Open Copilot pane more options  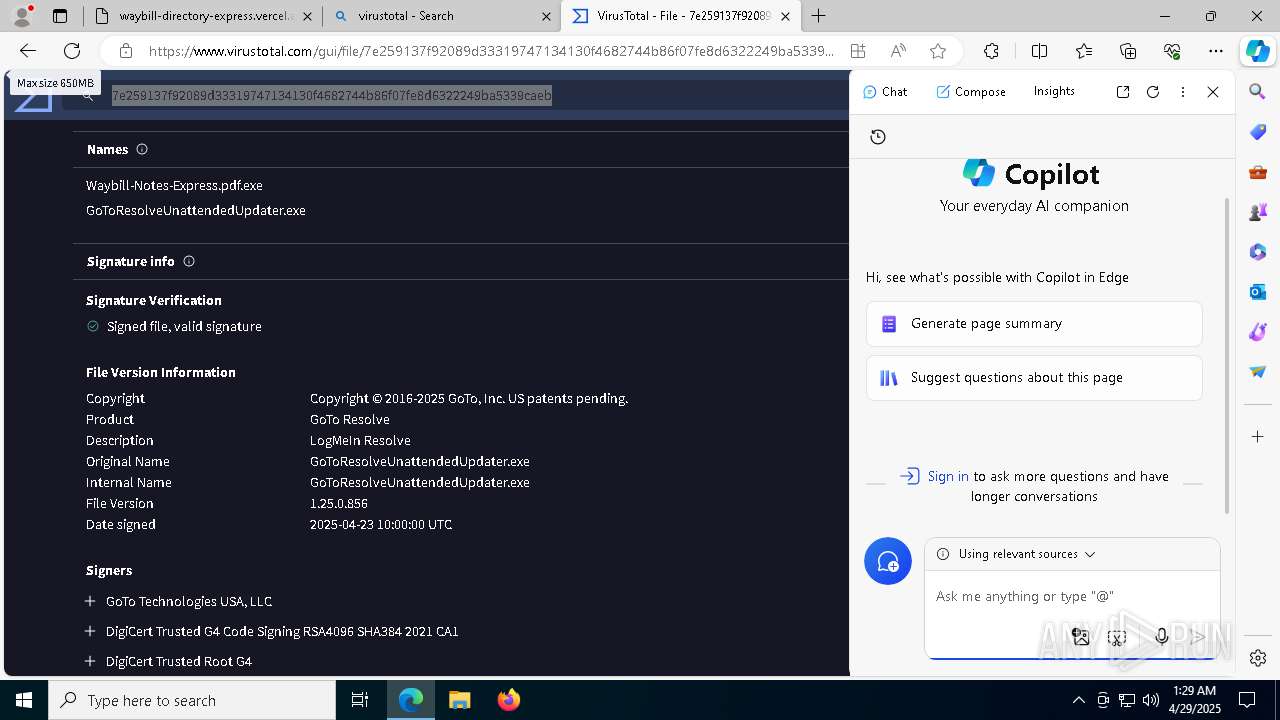(x=1183, y=91)
